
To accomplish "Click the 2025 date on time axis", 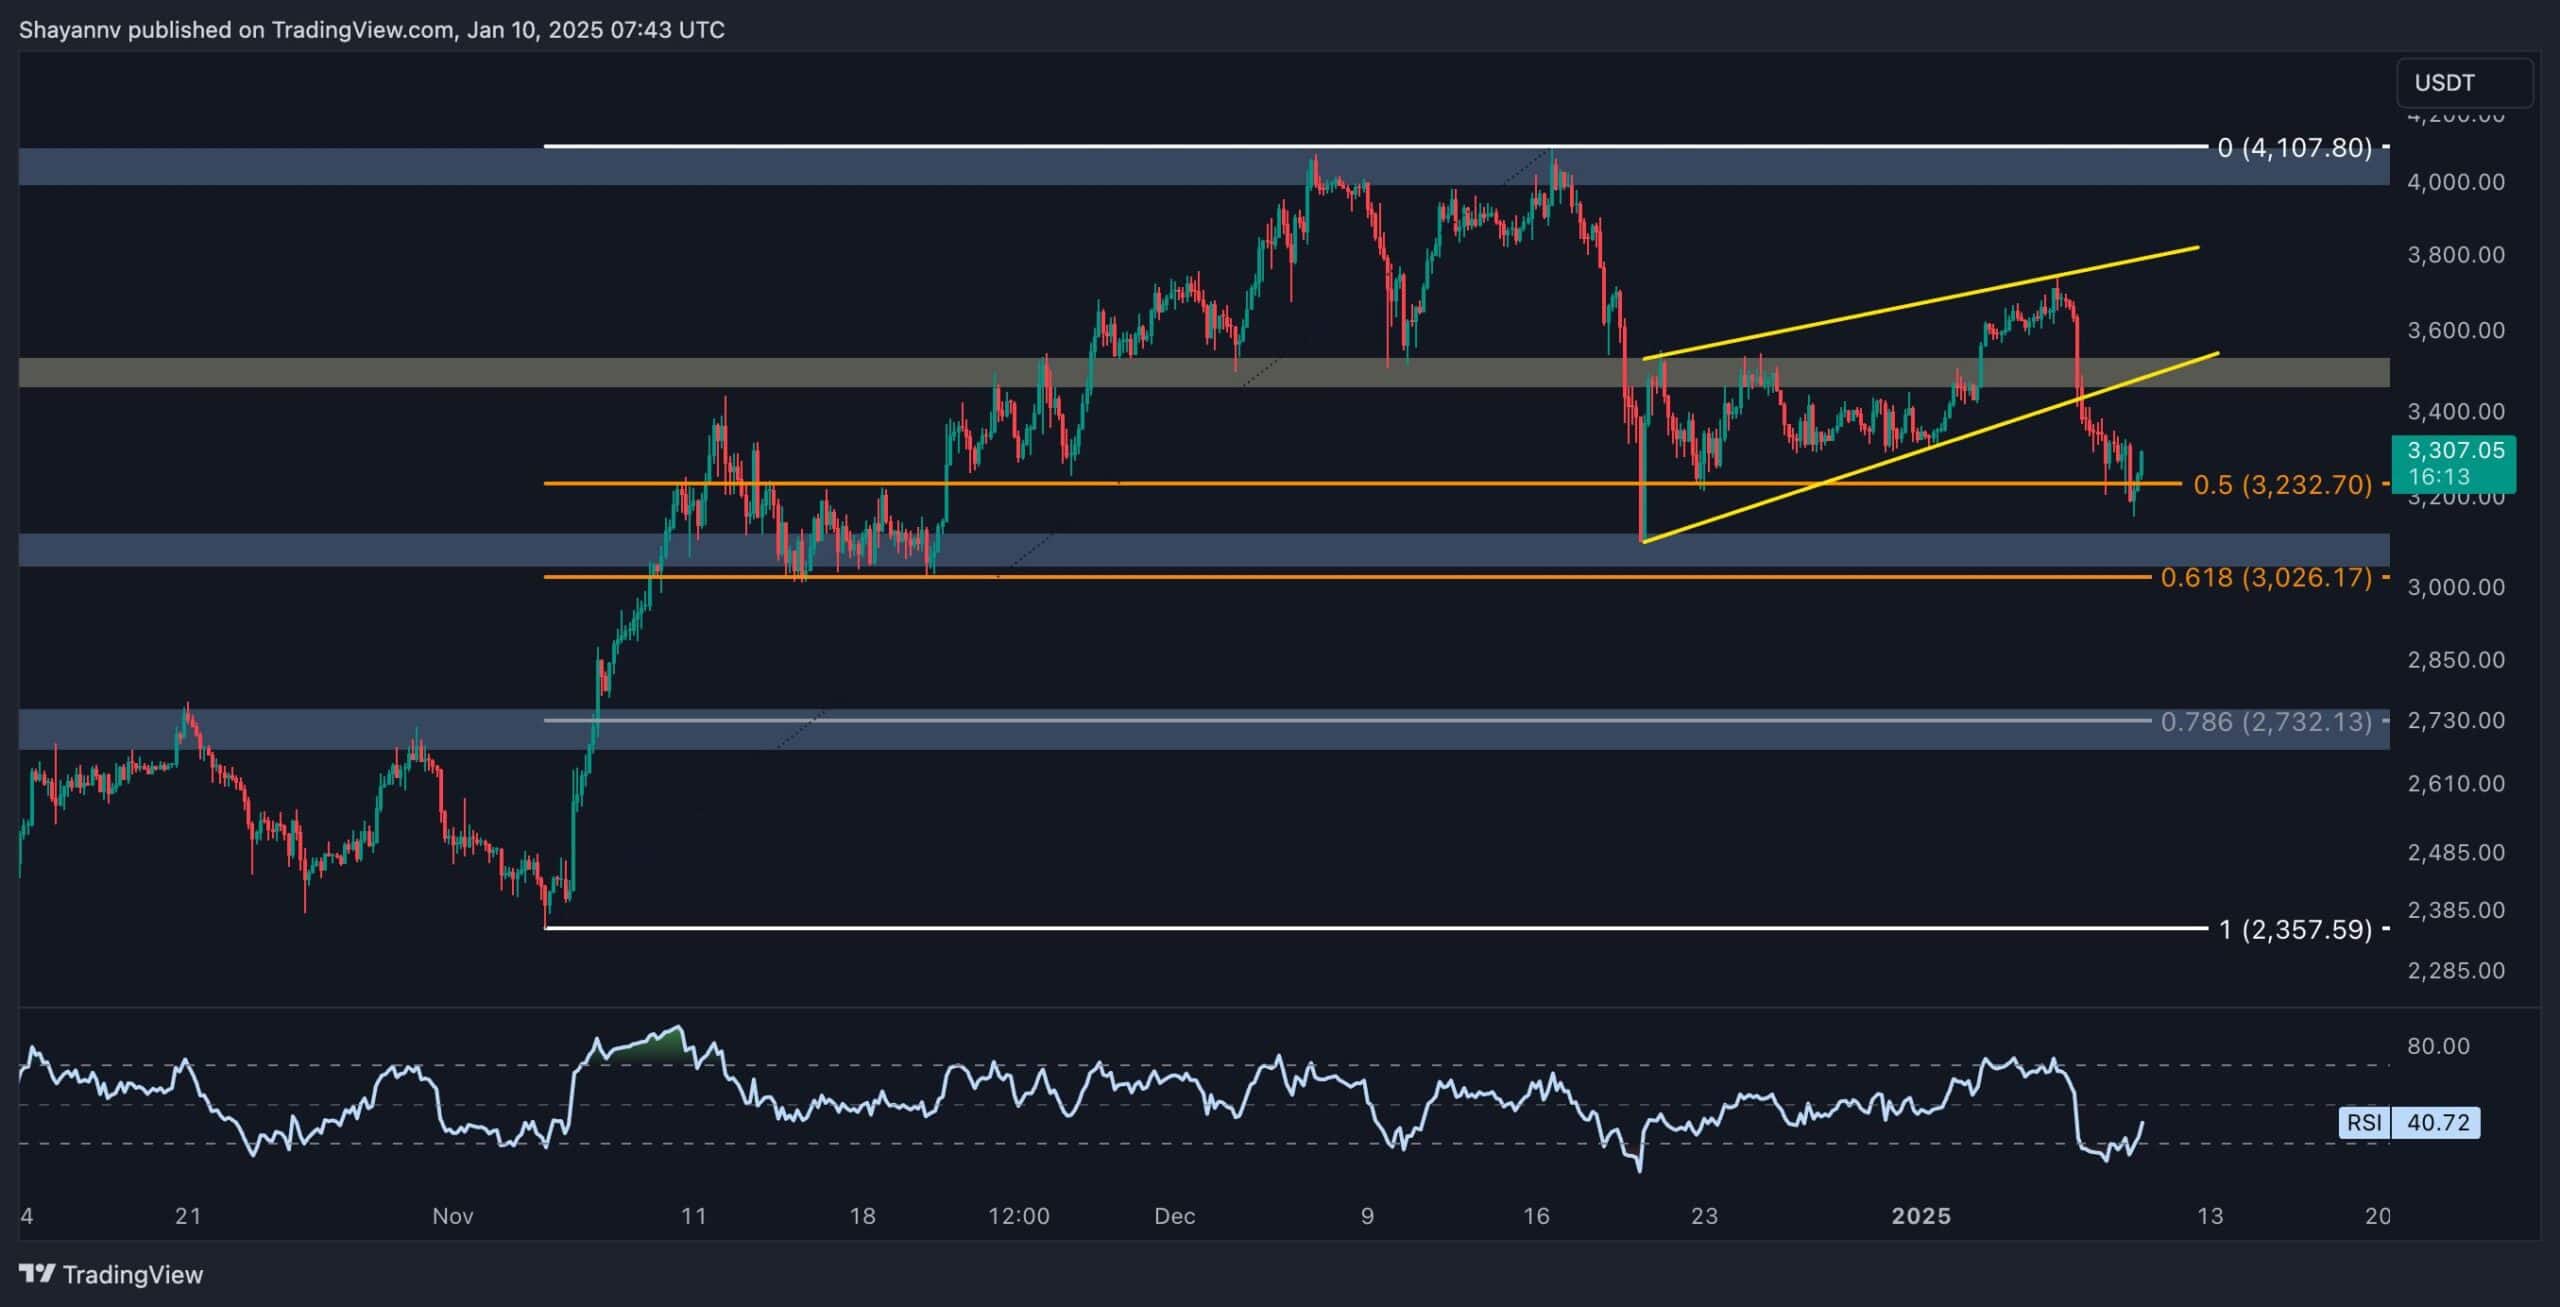I will point(1921,1216).
